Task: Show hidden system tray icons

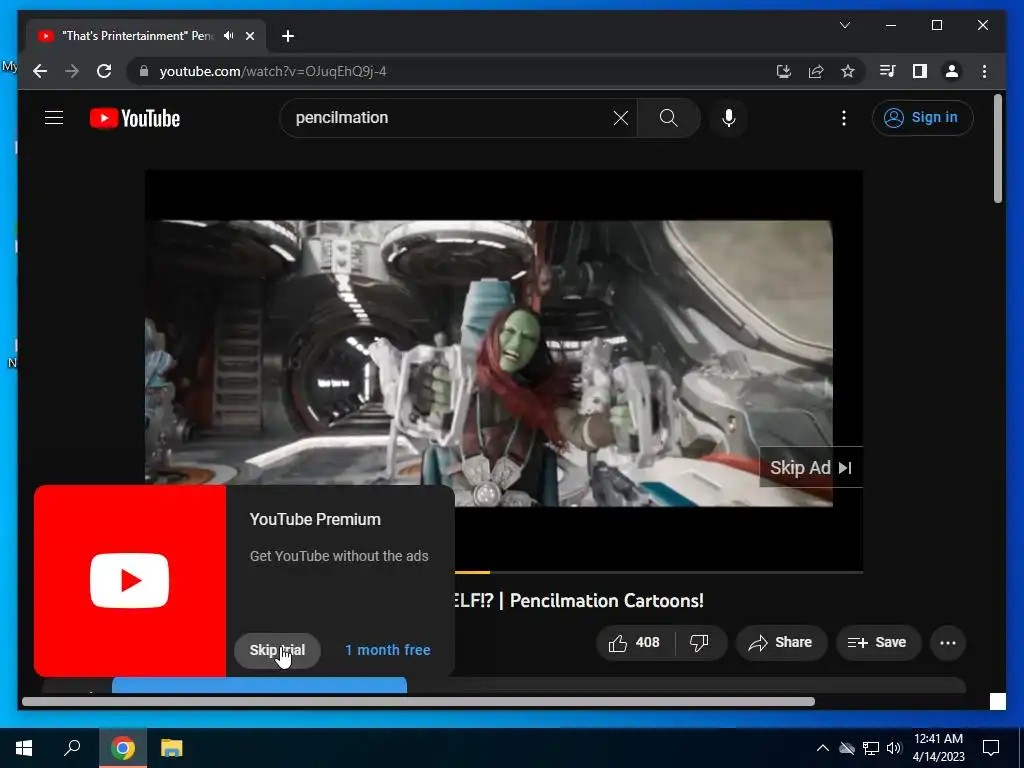Action: click(x=823, y=748)
